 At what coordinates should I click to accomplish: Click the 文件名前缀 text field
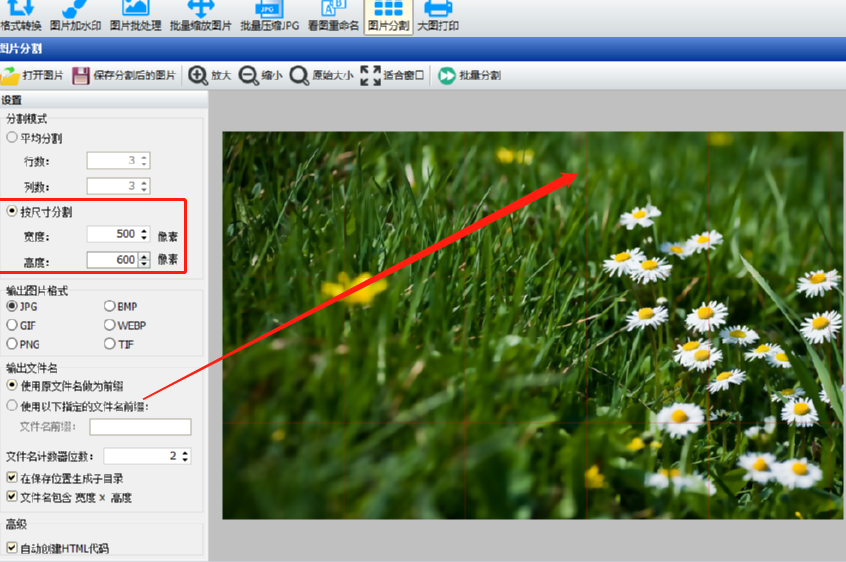140,427
